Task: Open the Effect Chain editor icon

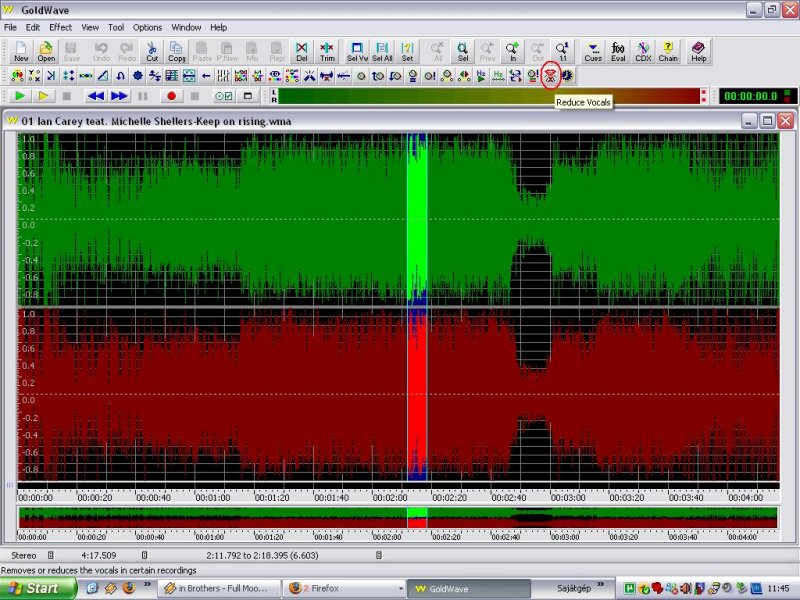Action: (x=668, y=51)
